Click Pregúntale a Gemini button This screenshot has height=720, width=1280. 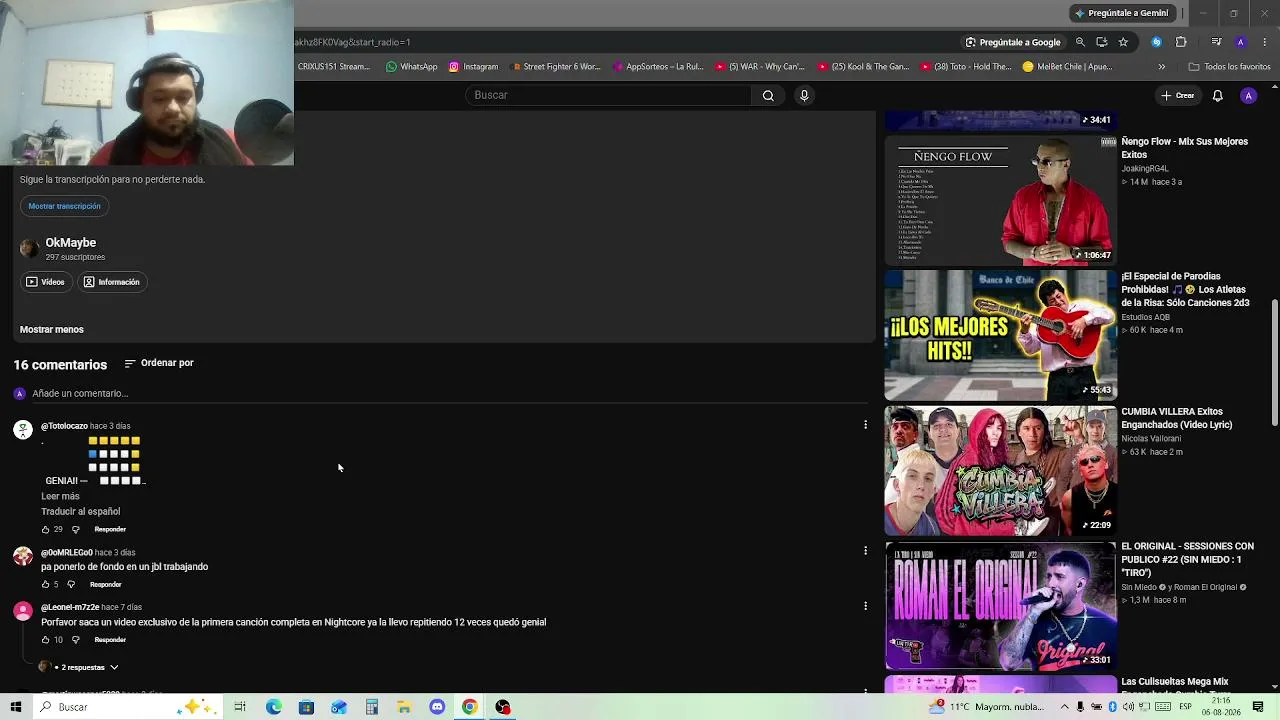pyautogui.click(x=1120, y=13)
